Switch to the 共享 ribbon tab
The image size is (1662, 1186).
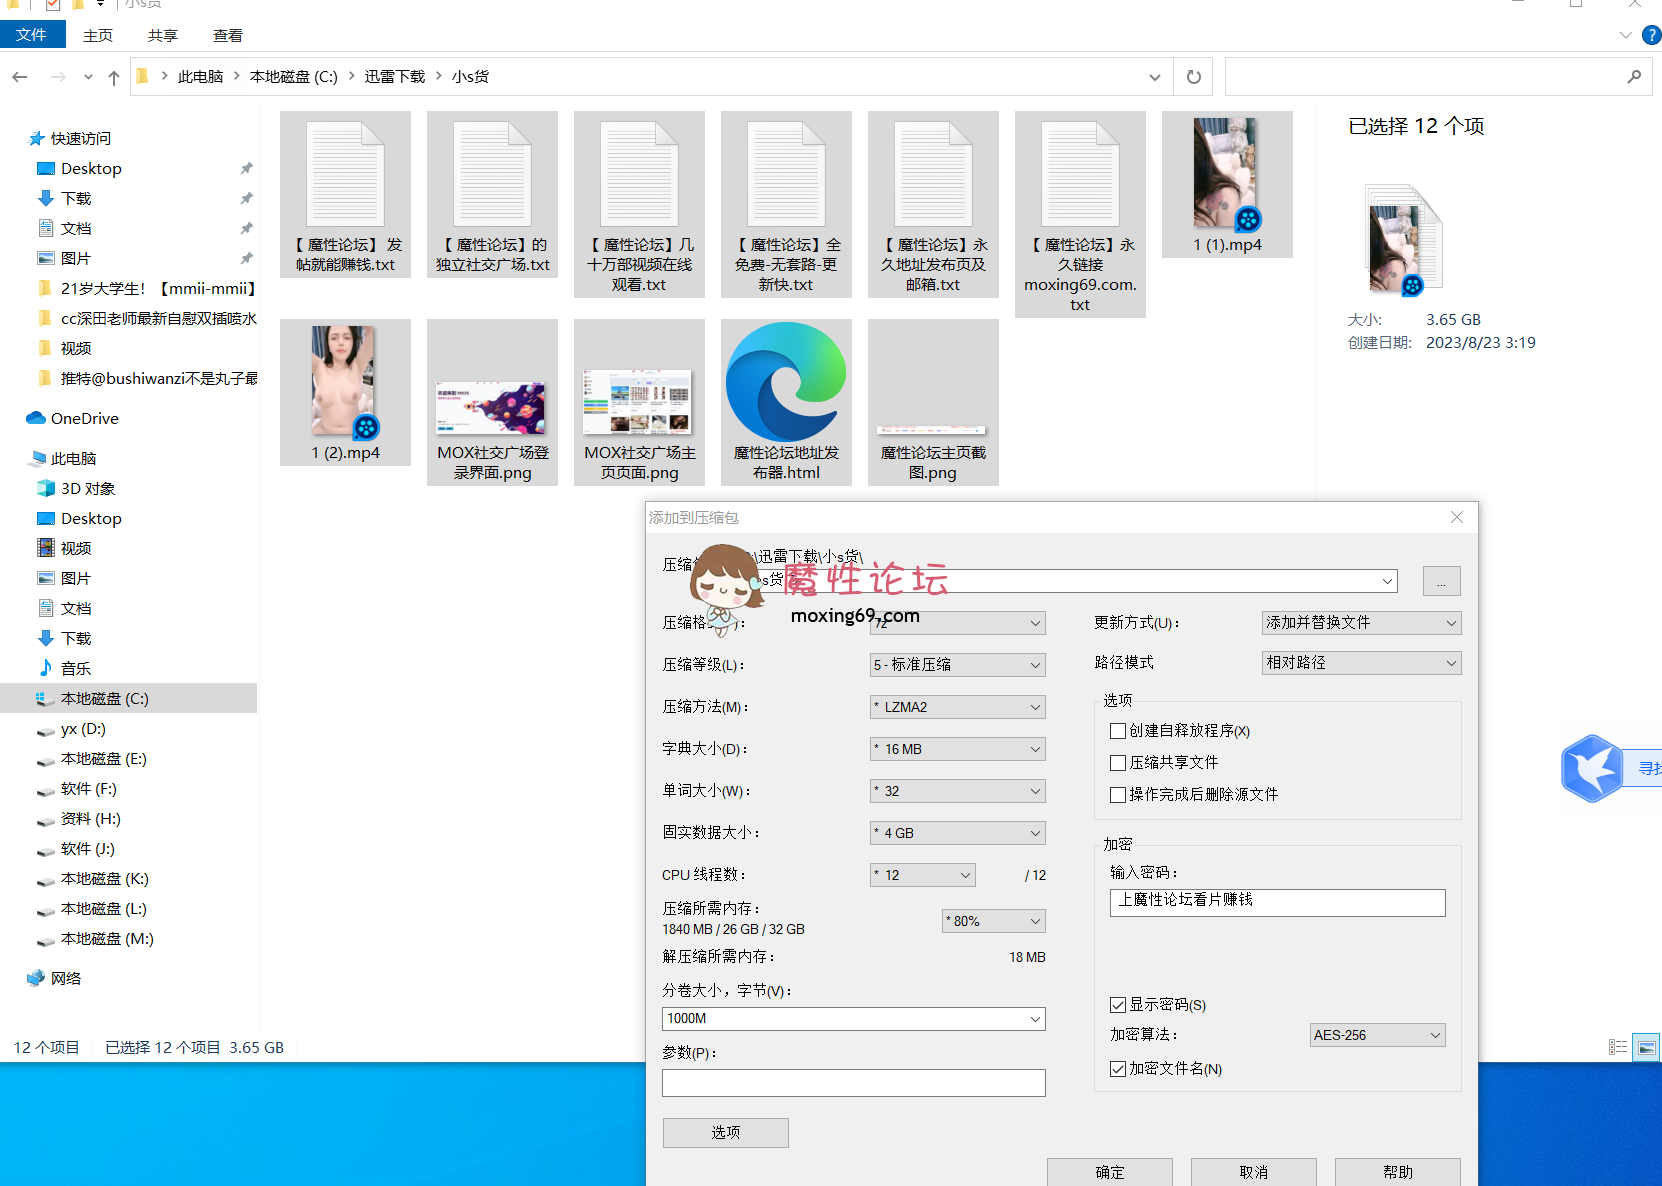click(162, 36)
